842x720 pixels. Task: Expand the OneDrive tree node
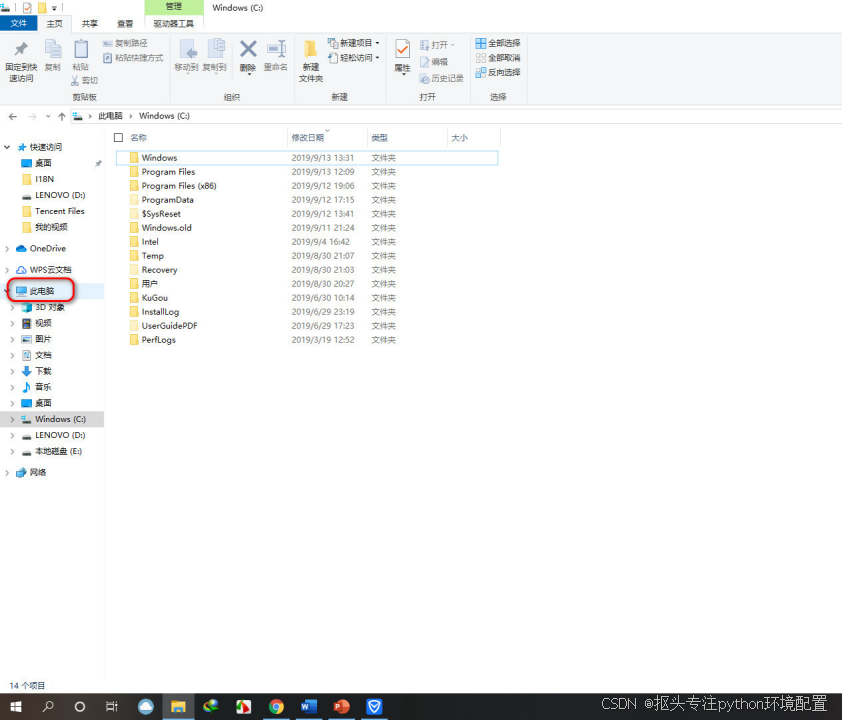tap(7, 249)
